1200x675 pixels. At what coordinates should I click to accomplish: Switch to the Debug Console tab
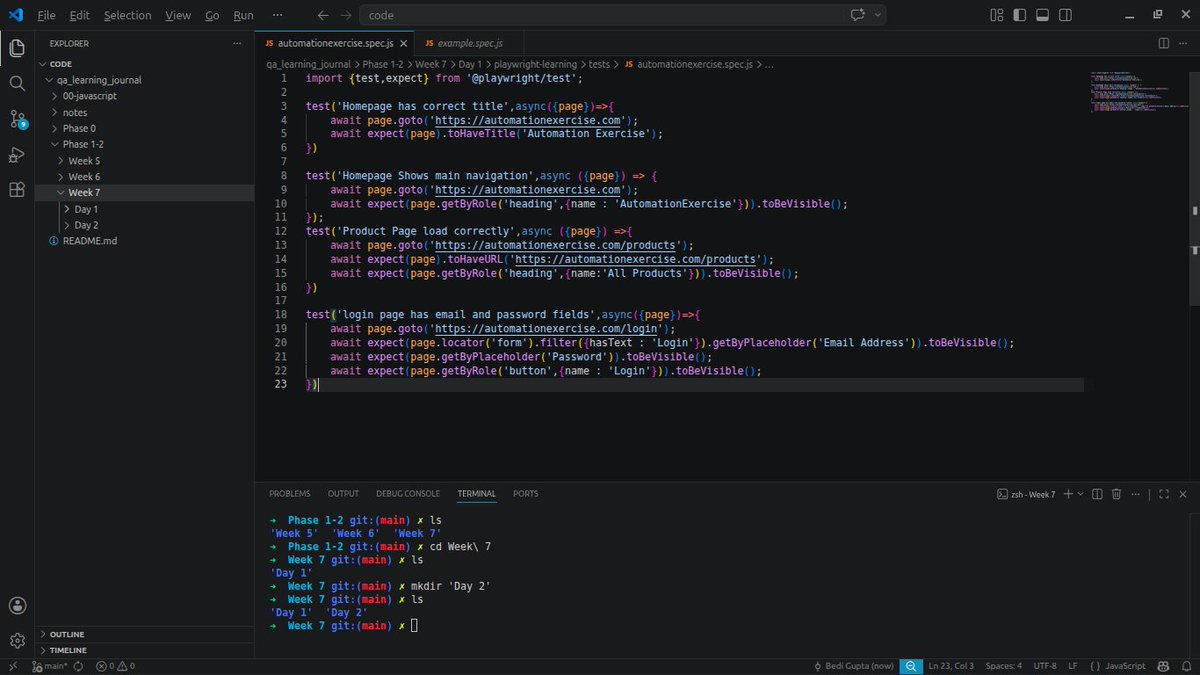pyautogui.click(x=408, y=494)
